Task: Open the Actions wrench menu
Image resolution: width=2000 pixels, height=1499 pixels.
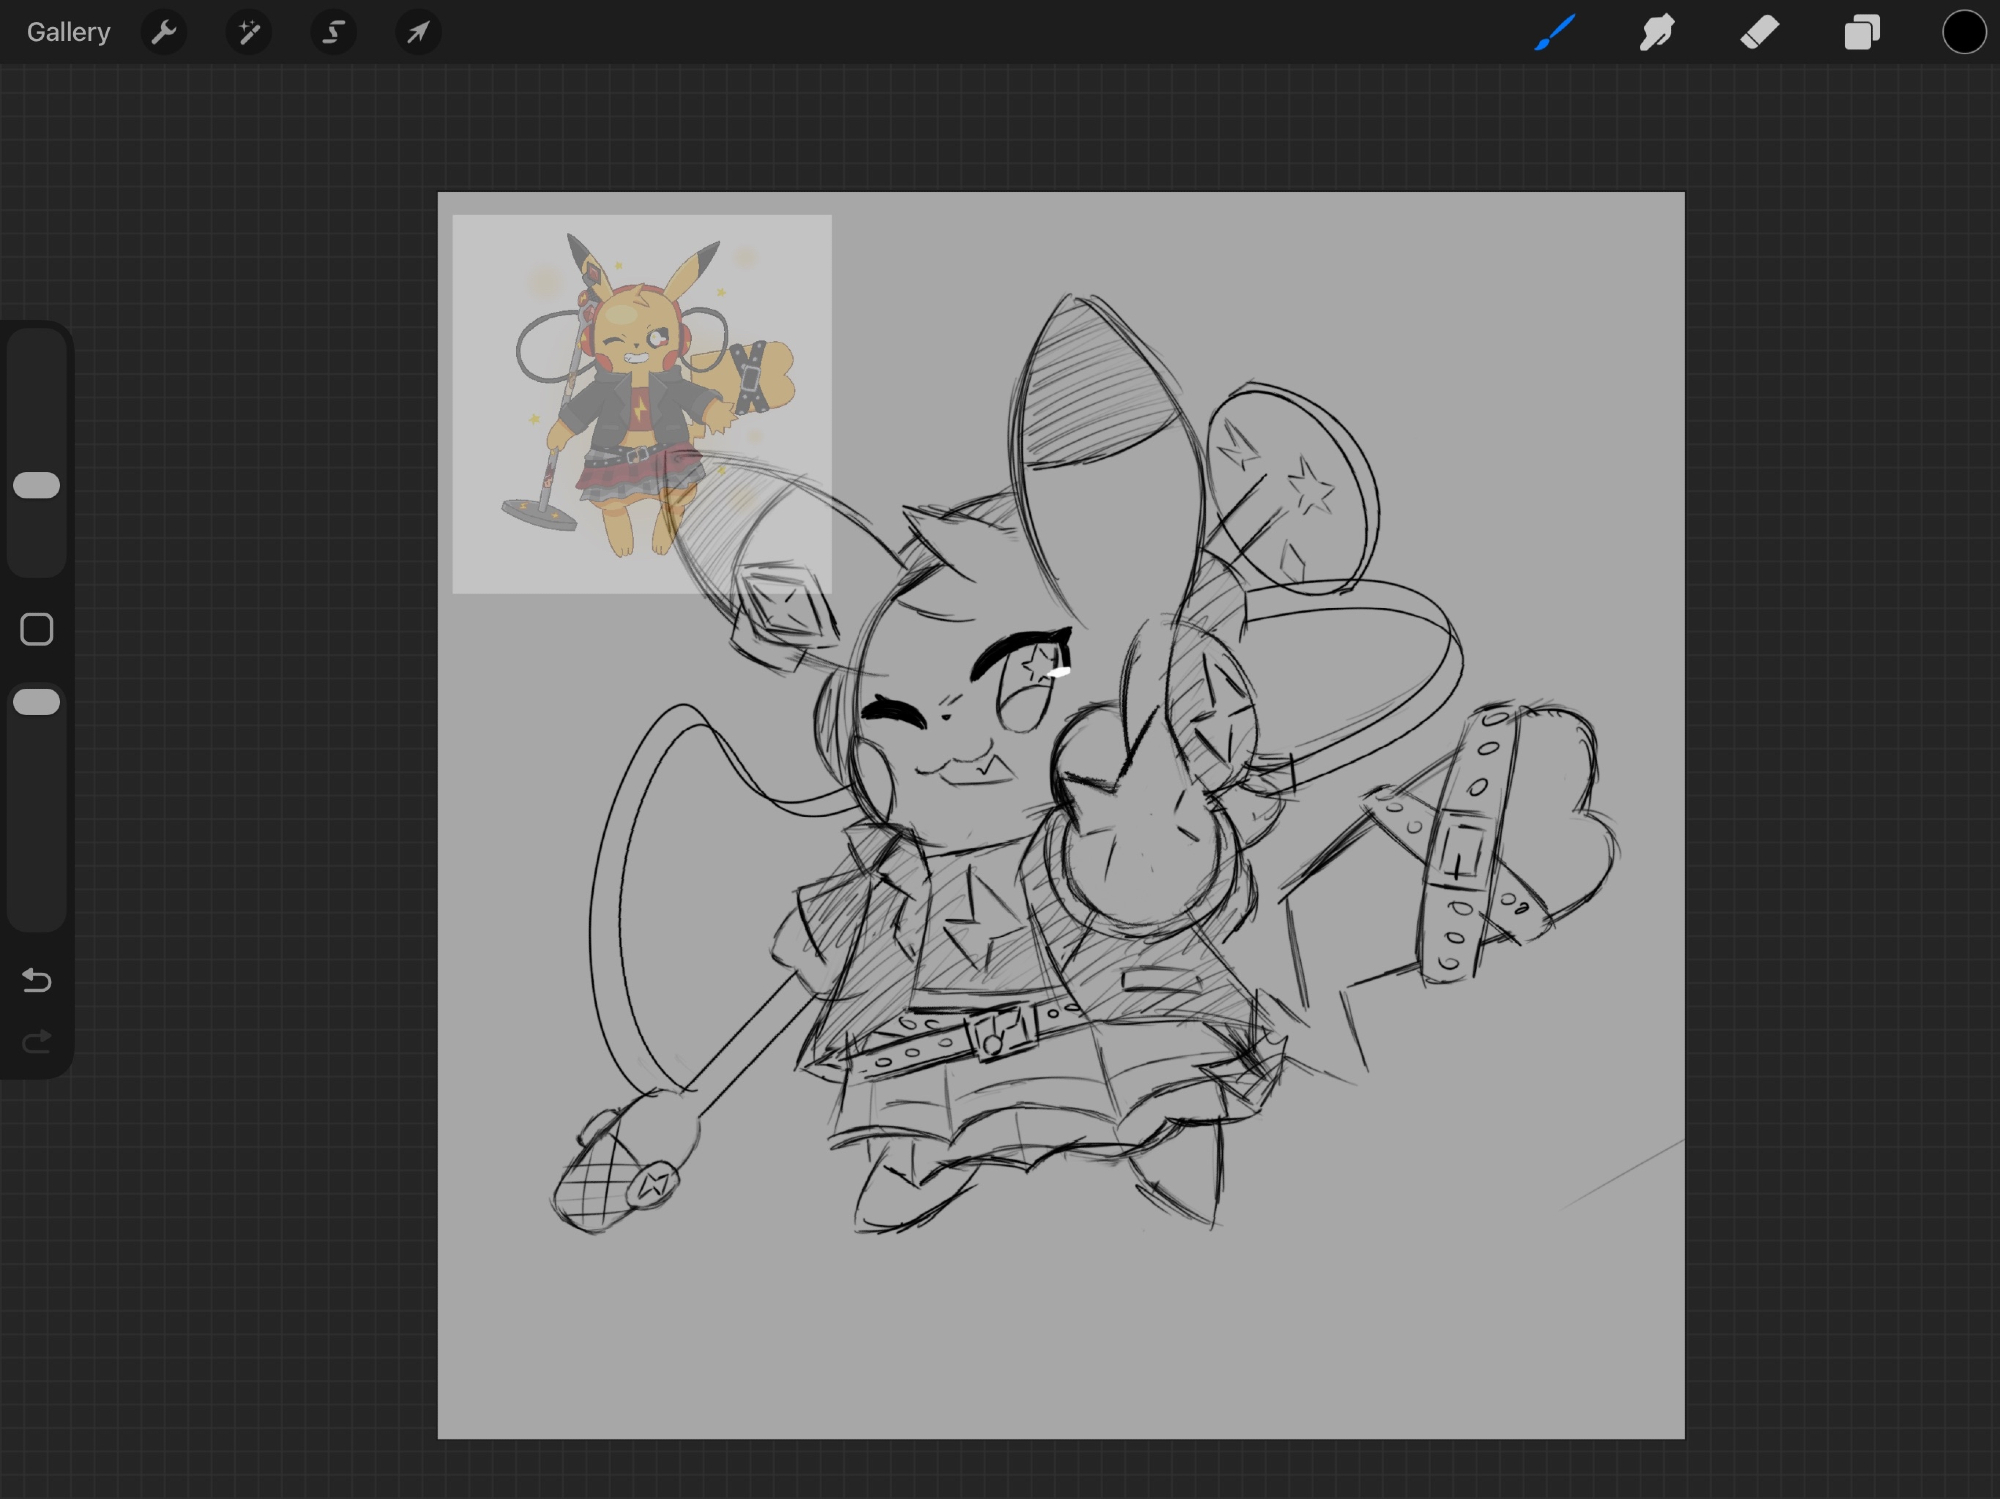Action: (x=164, y=32)
